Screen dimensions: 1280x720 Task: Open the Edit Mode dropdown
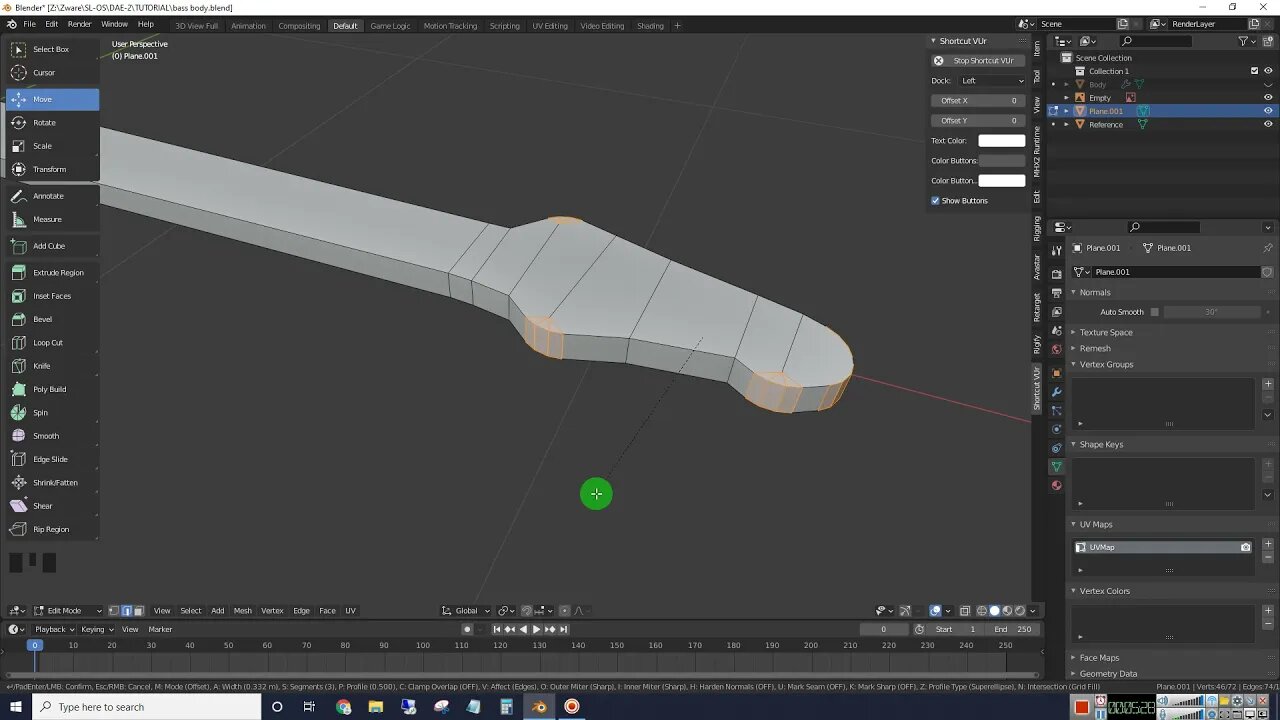(x=69, y=611)
